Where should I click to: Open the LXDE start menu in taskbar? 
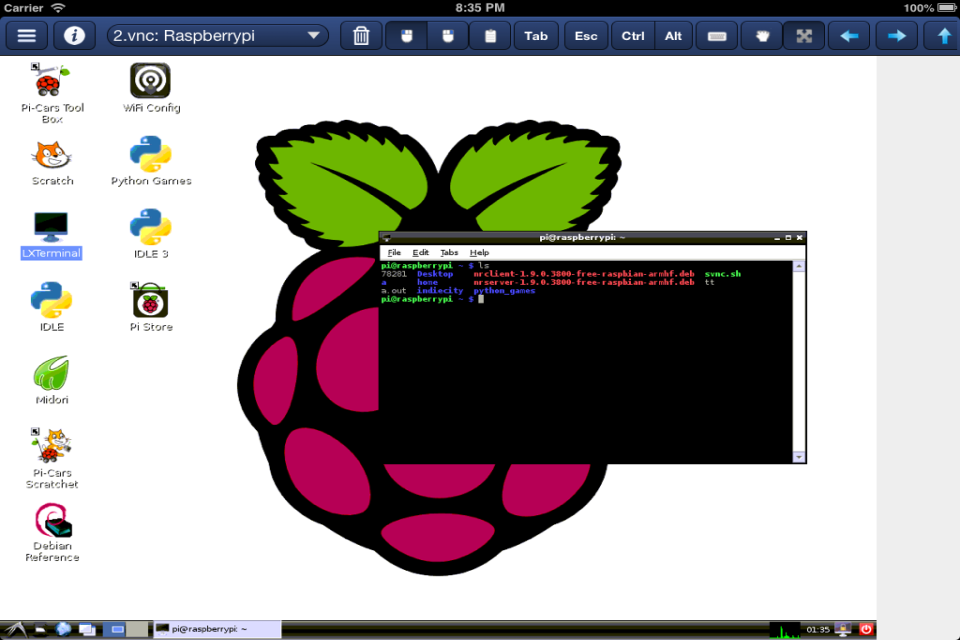pyautogui.click(x=15, y=629)
